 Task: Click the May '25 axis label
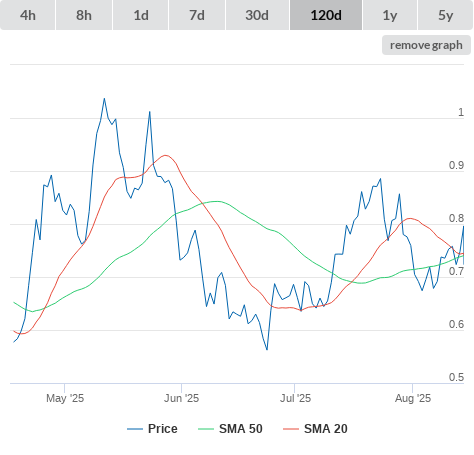(x=65, y=398)
